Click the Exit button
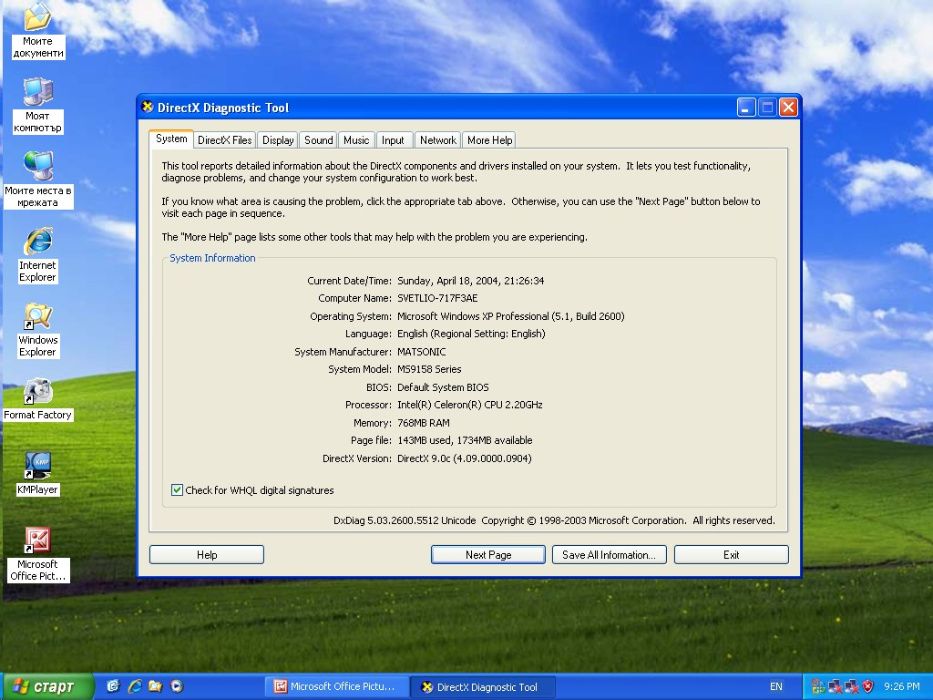Screen dimensions: 933x700 coord(731,555)
